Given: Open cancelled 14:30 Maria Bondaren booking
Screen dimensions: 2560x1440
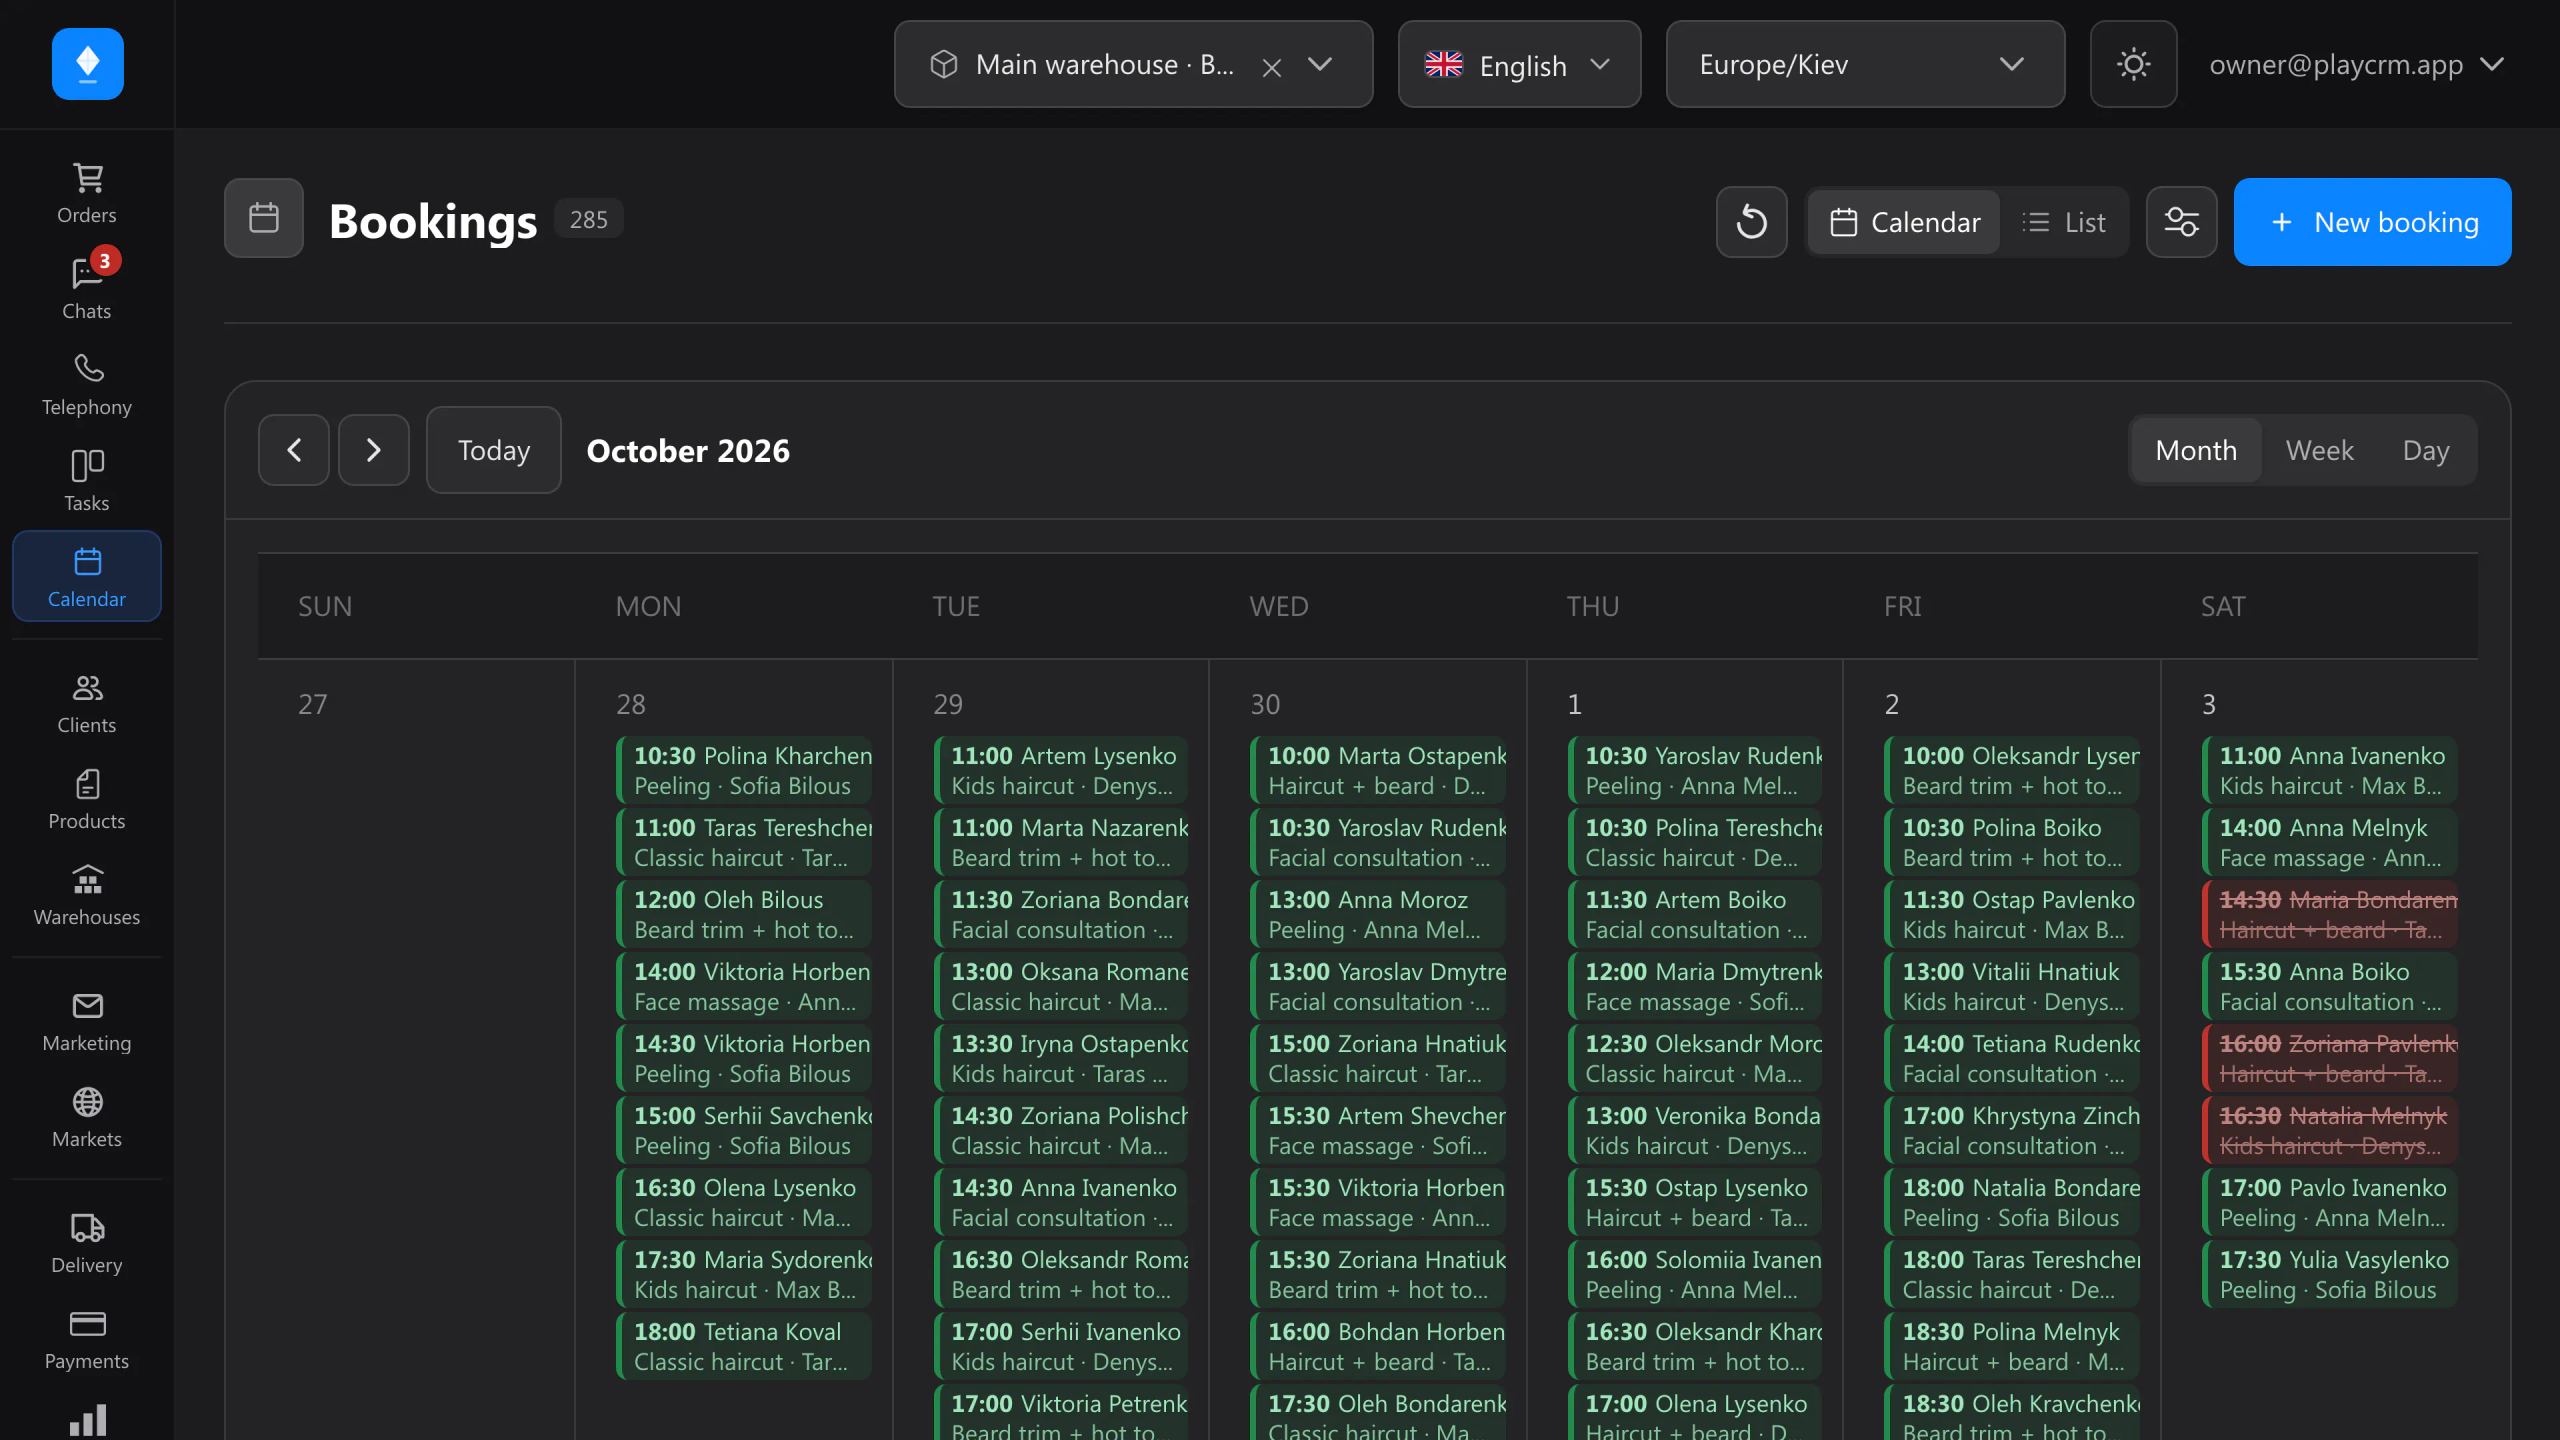Looking at the screenshot, I should coord(2330,914).
